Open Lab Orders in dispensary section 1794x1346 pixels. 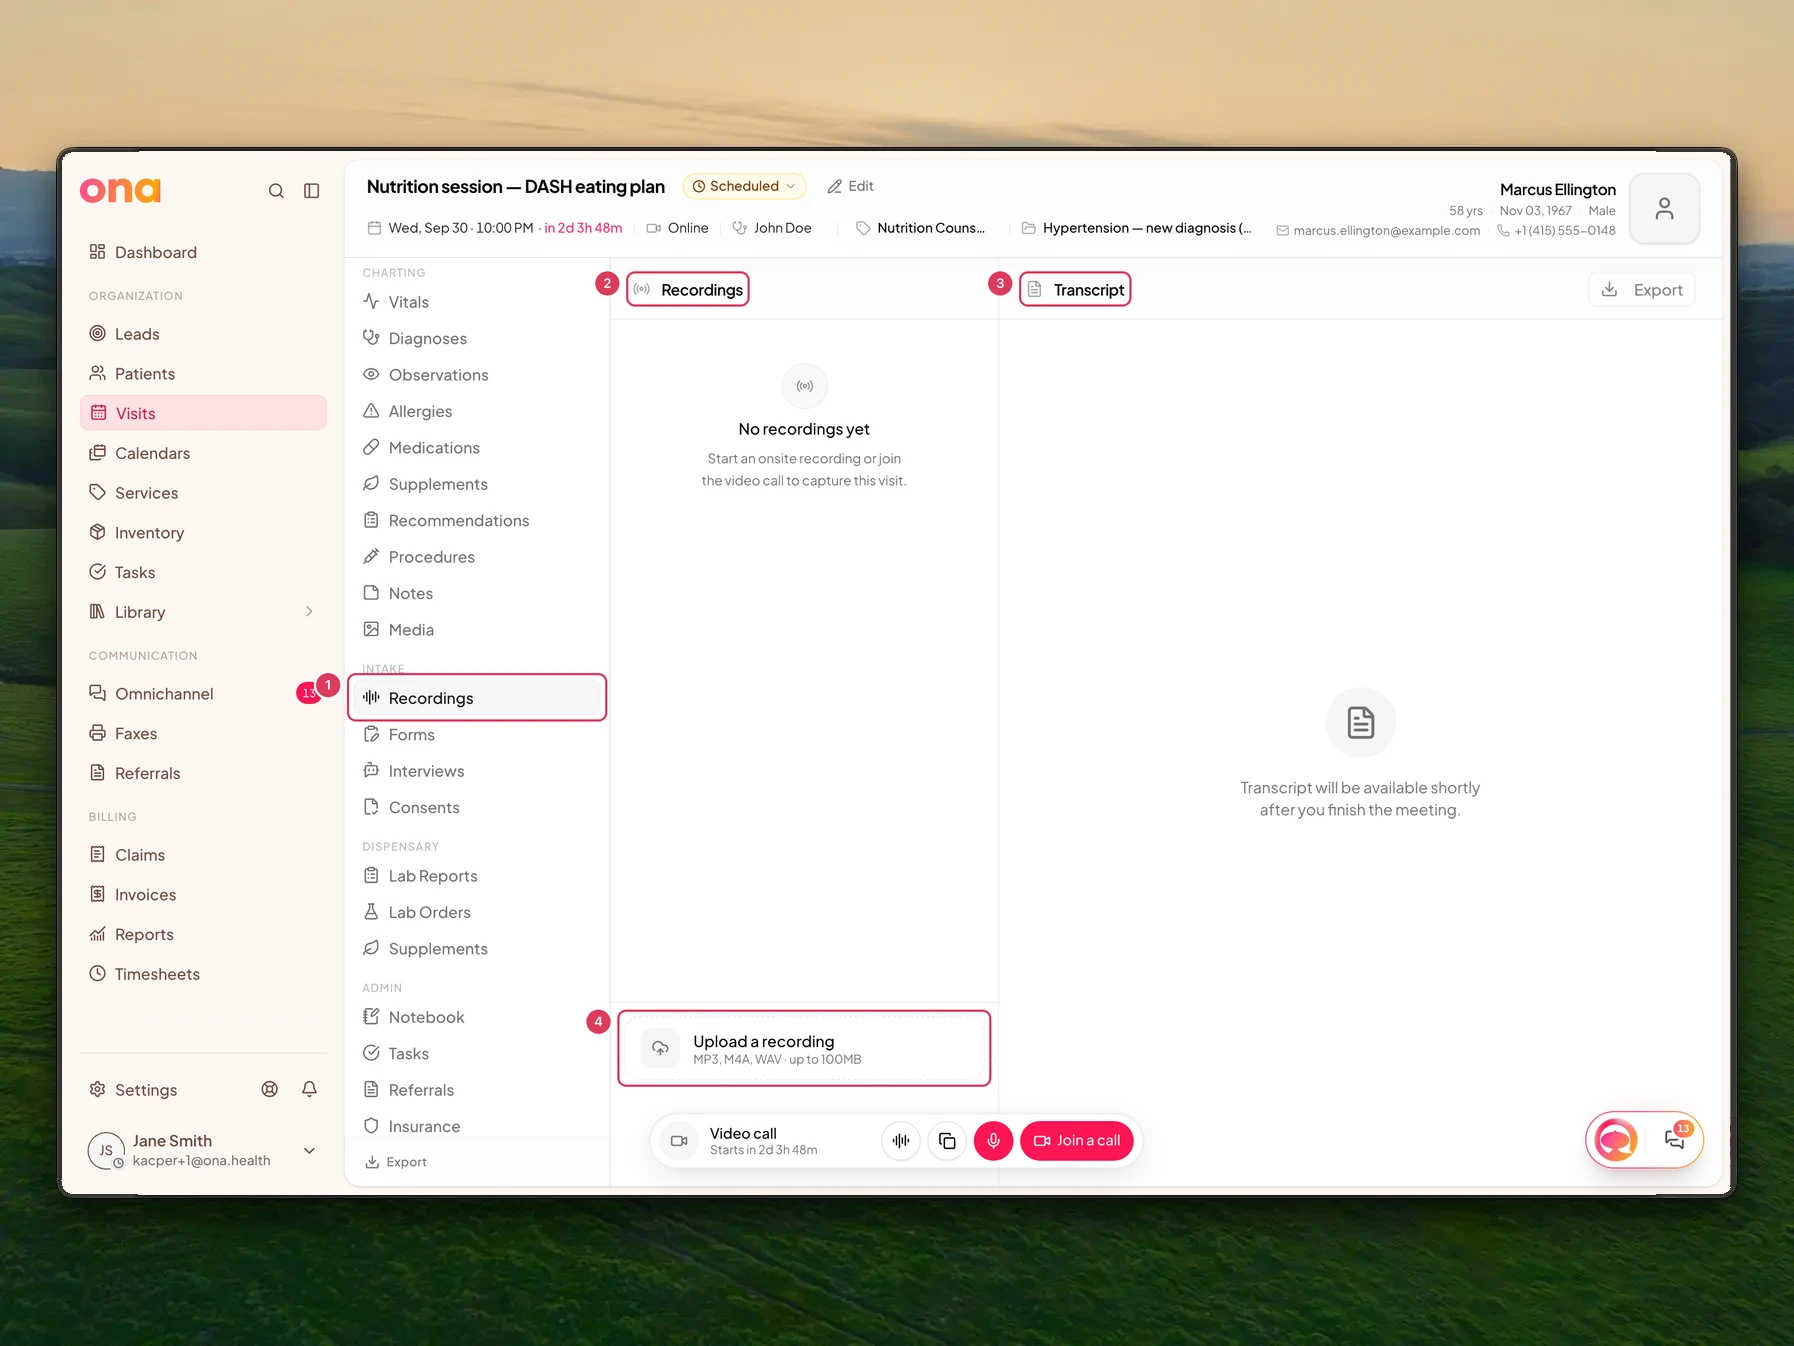pos(478,912)
